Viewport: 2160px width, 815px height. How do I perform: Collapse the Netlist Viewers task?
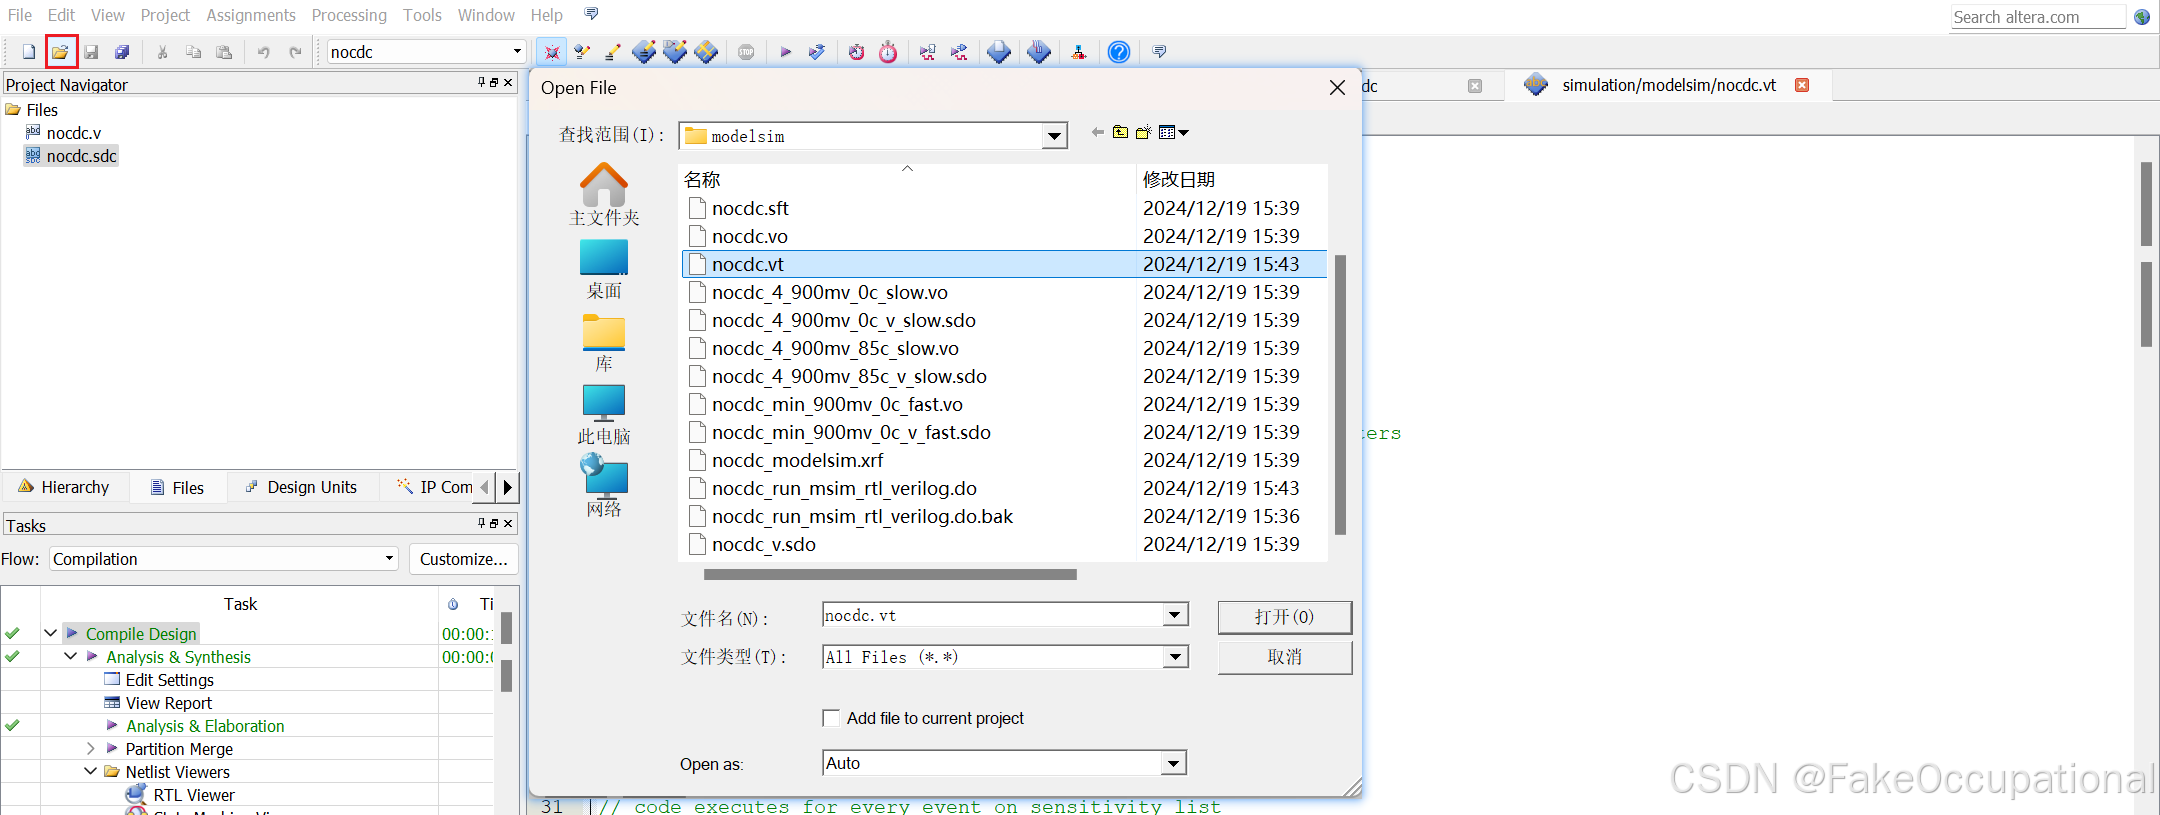coord(90,771)
